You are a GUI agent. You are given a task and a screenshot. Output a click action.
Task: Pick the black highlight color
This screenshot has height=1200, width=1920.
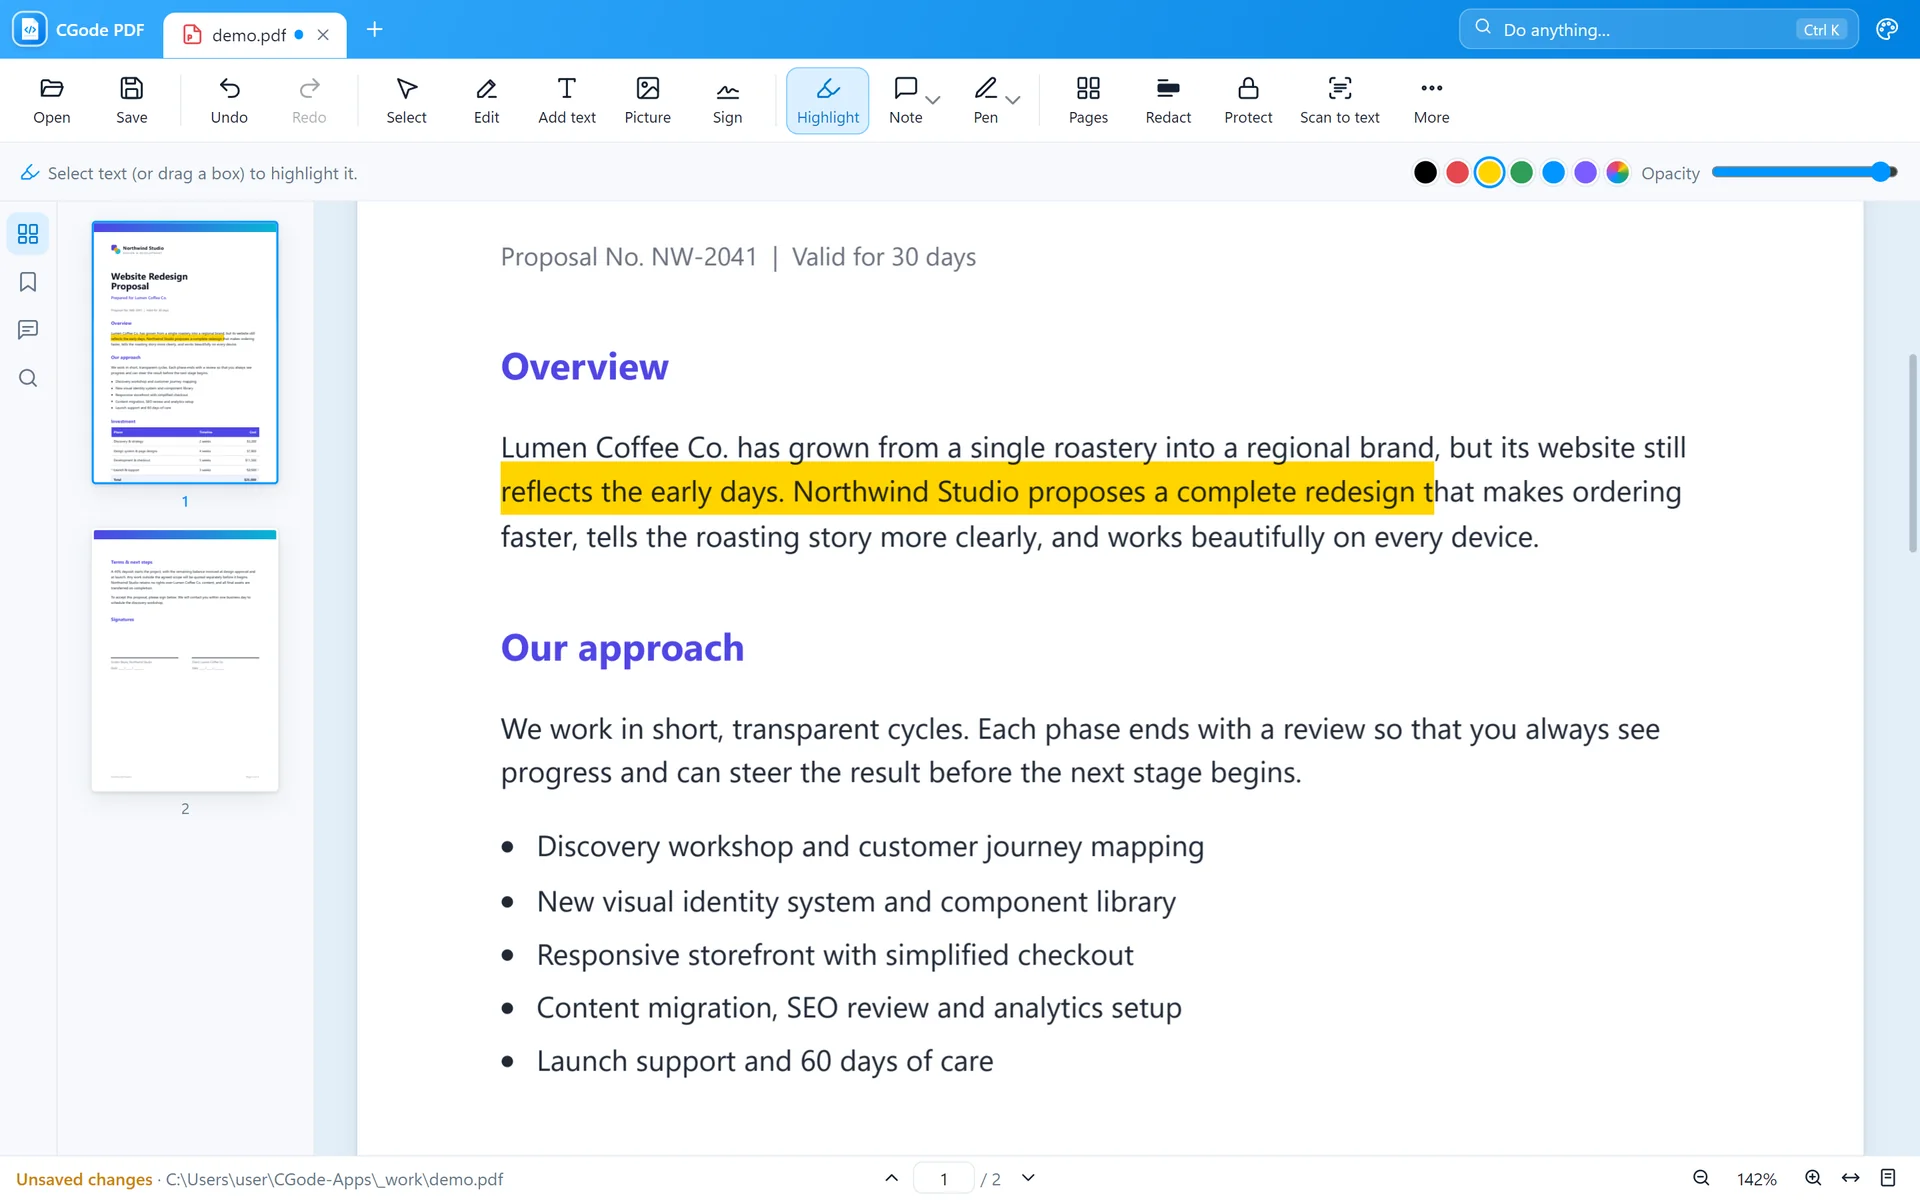tap(1425, 173)
